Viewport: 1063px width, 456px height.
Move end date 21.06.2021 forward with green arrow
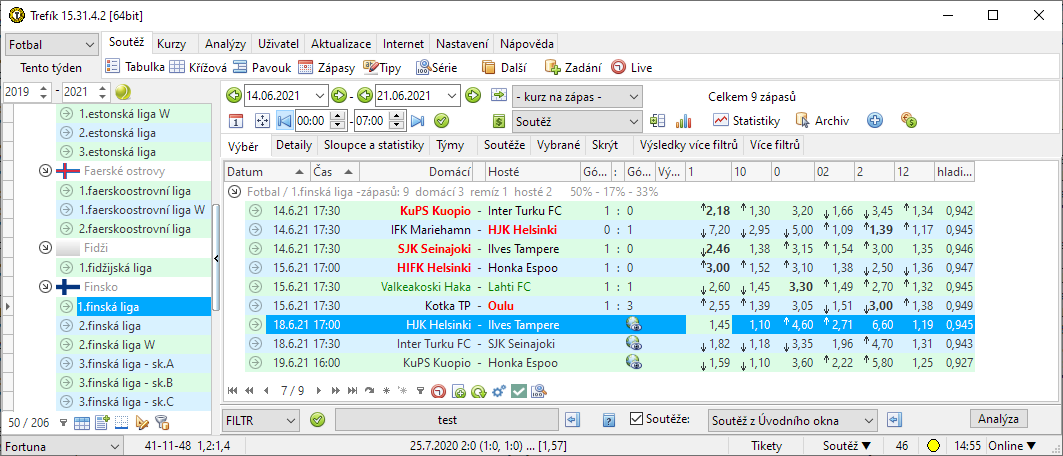(x=473, y=95)
